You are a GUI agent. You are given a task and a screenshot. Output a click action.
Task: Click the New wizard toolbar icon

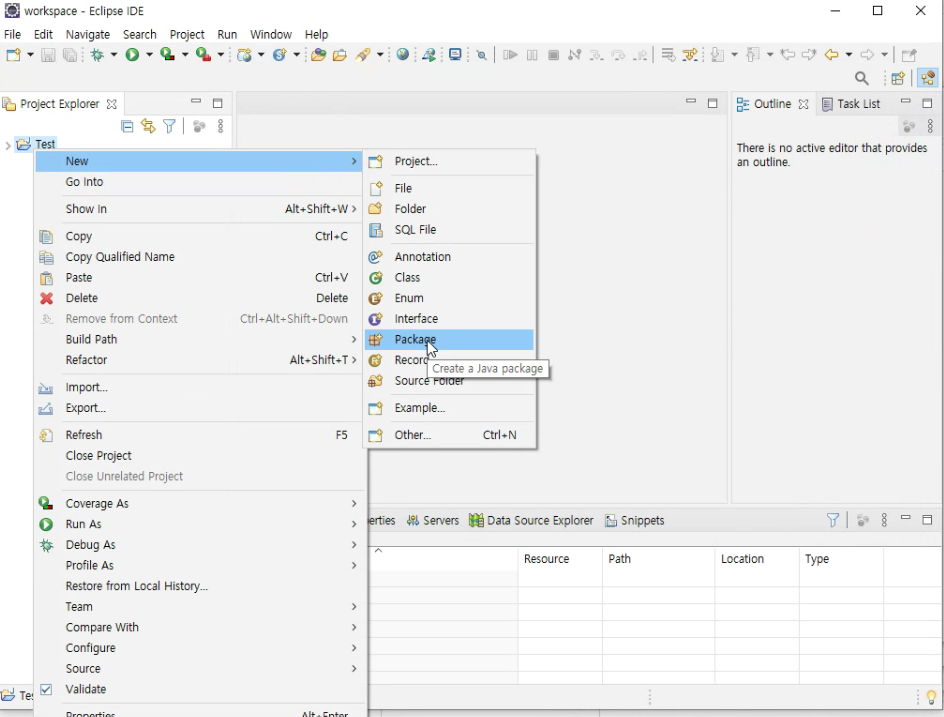(13, 55)
